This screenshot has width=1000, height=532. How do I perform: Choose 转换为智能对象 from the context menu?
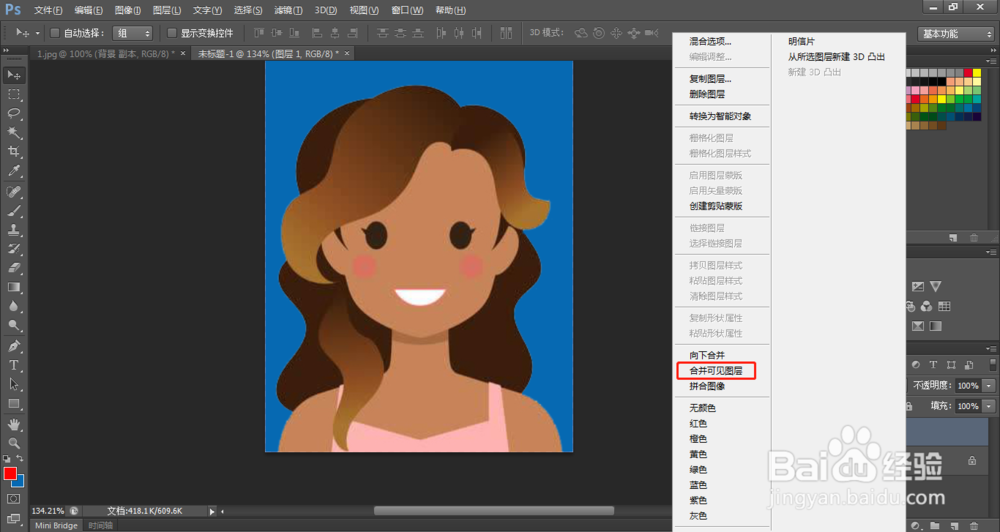(x=720, y=116)
